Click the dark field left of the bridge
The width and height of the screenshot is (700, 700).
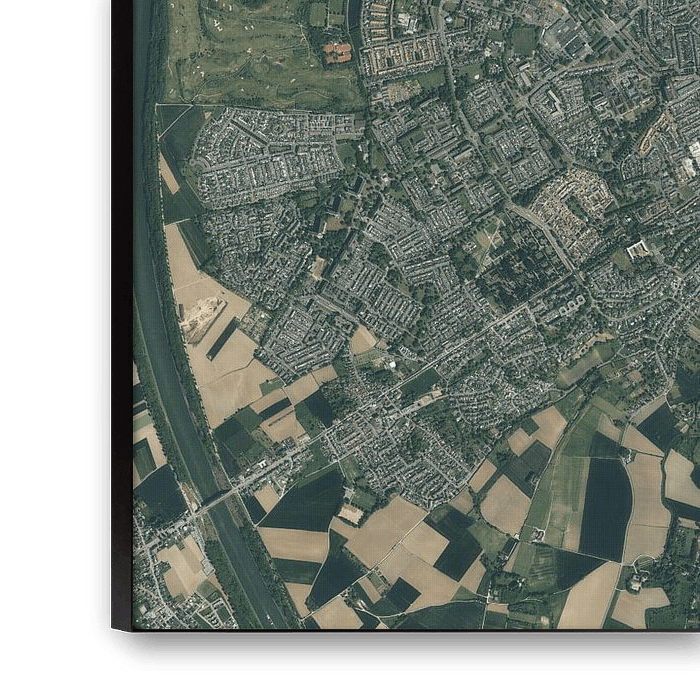pyautogui.click(x=160, y=493)
